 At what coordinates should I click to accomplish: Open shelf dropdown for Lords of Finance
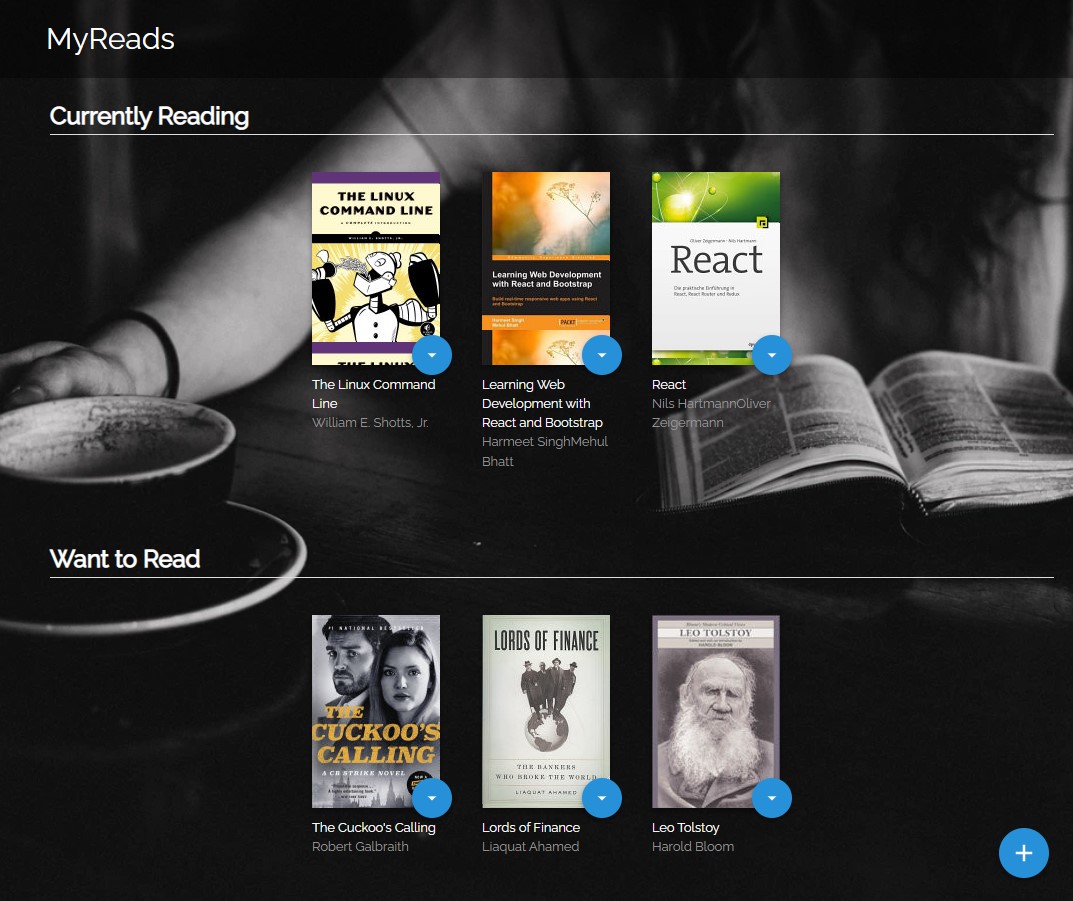pos(602,798)
